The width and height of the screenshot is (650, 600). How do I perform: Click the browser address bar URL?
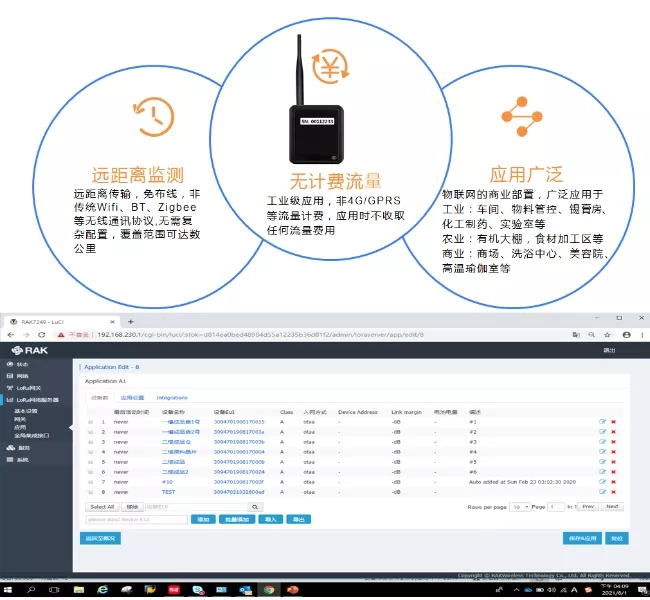[260, 335]
